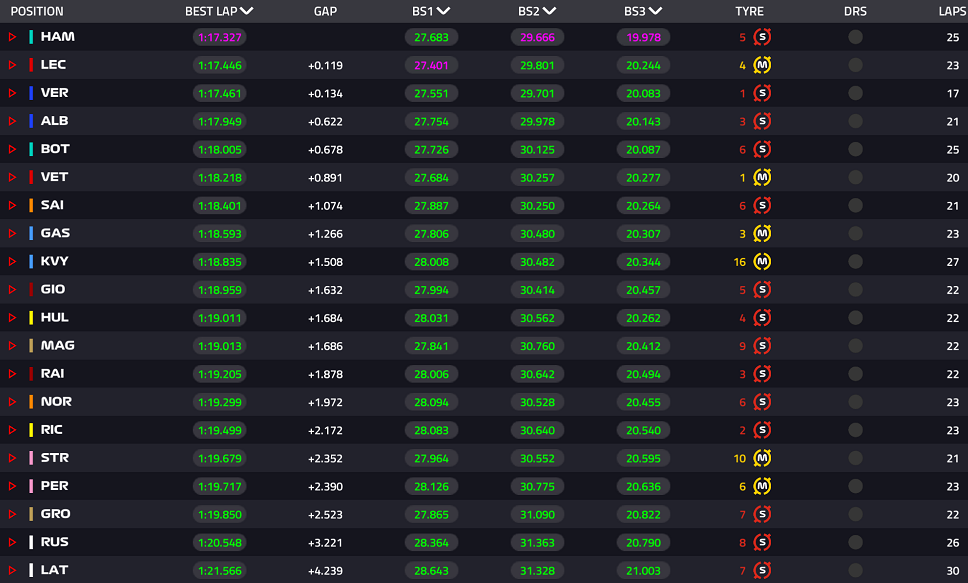The width and height of the screenshot is (968, 583).
Task: Click the DRS indicator for ALB
Action: pyautogui.click(x=855, y=121)
